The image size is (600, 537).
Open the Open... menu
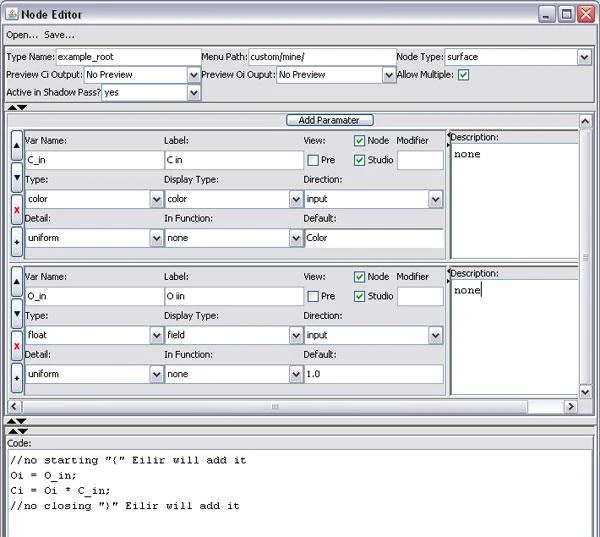pos(22,34)
